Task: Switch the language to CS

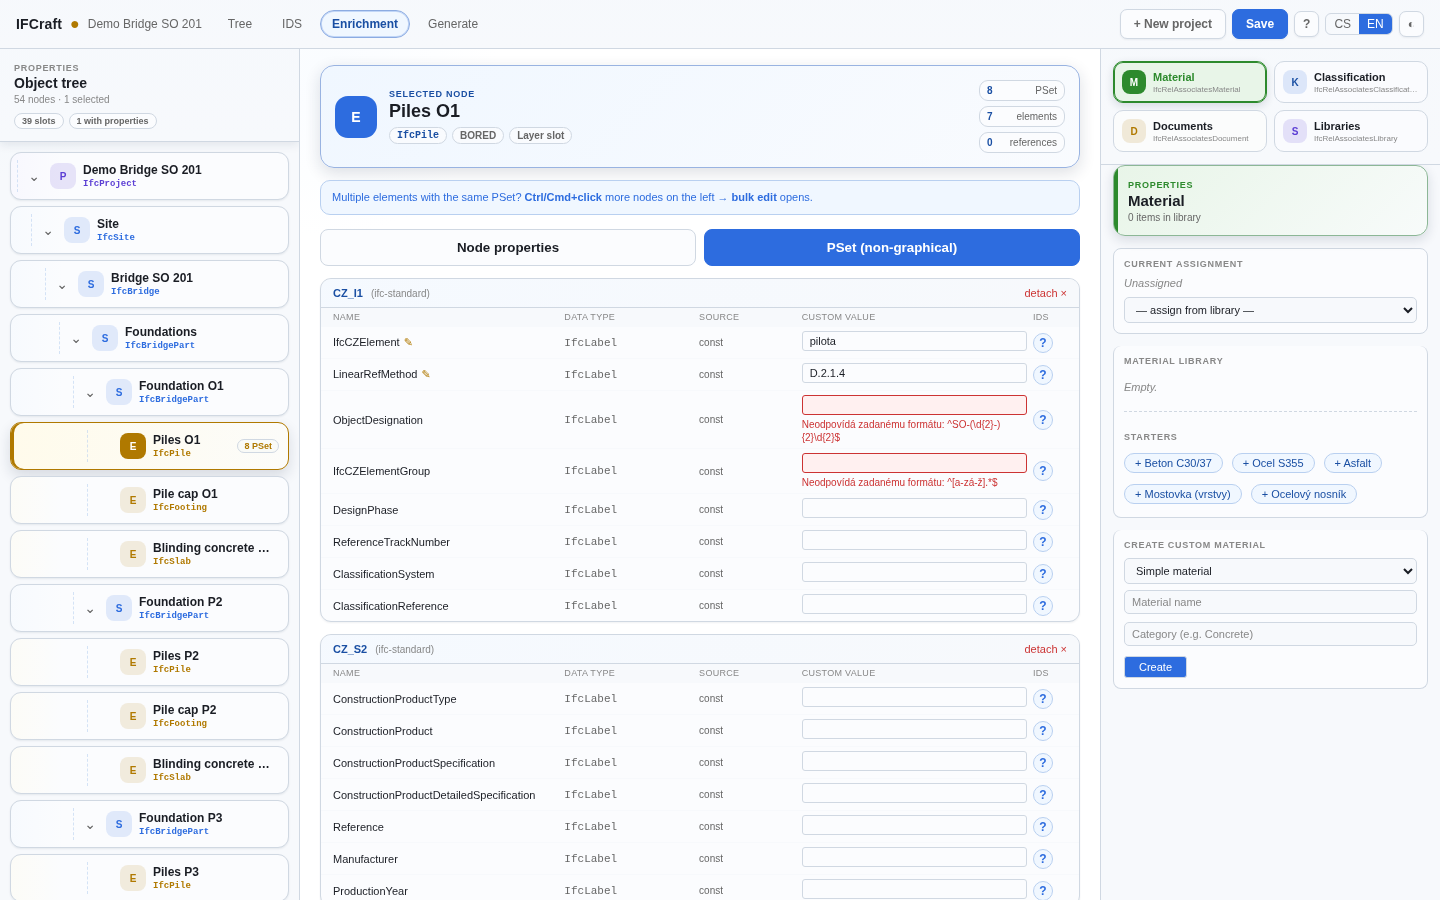Action: [1342, 24]
